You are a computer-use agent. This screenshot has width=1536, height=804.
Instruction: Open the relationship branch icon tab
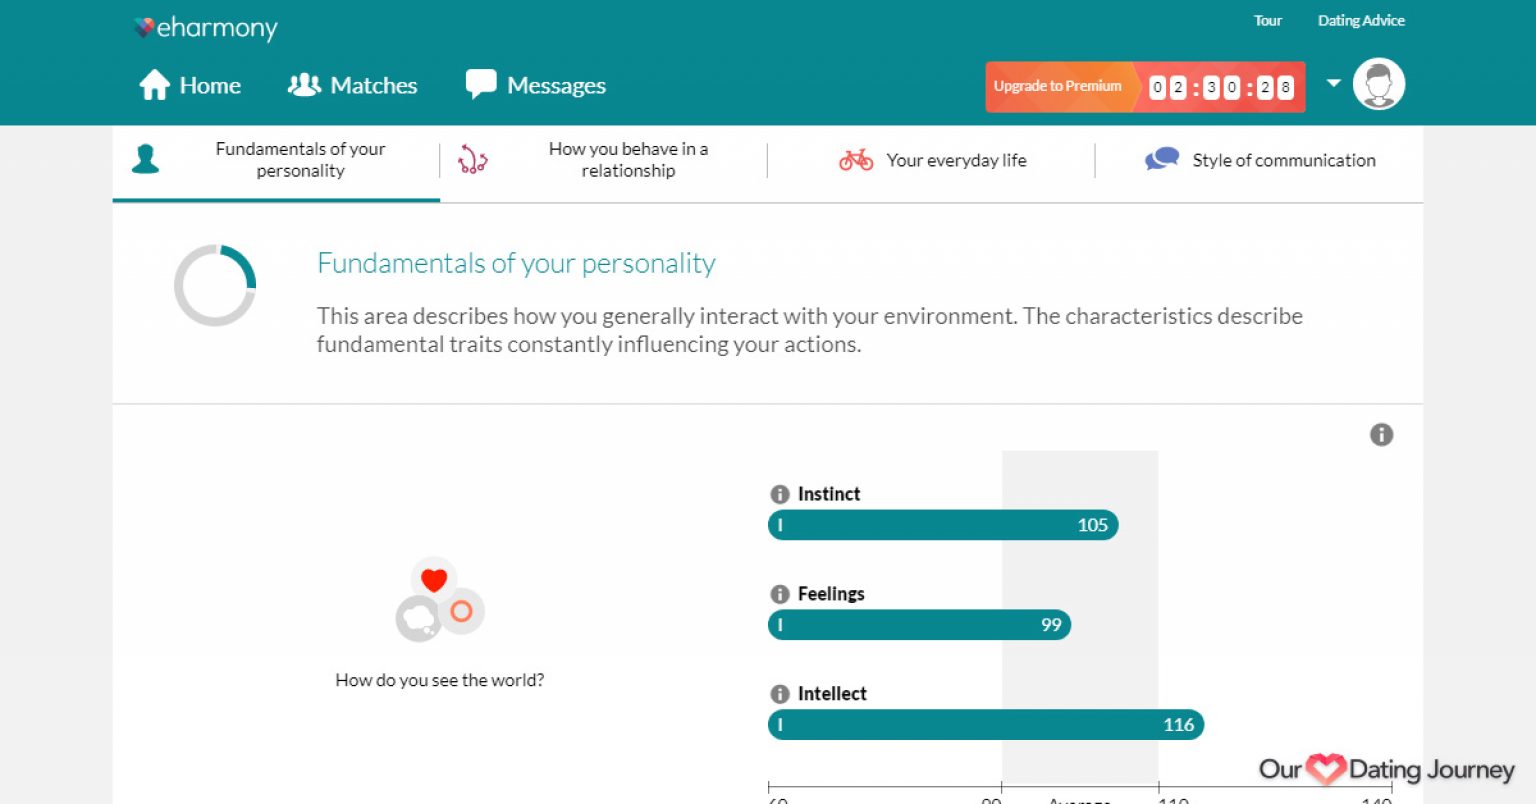click(472, 159)
